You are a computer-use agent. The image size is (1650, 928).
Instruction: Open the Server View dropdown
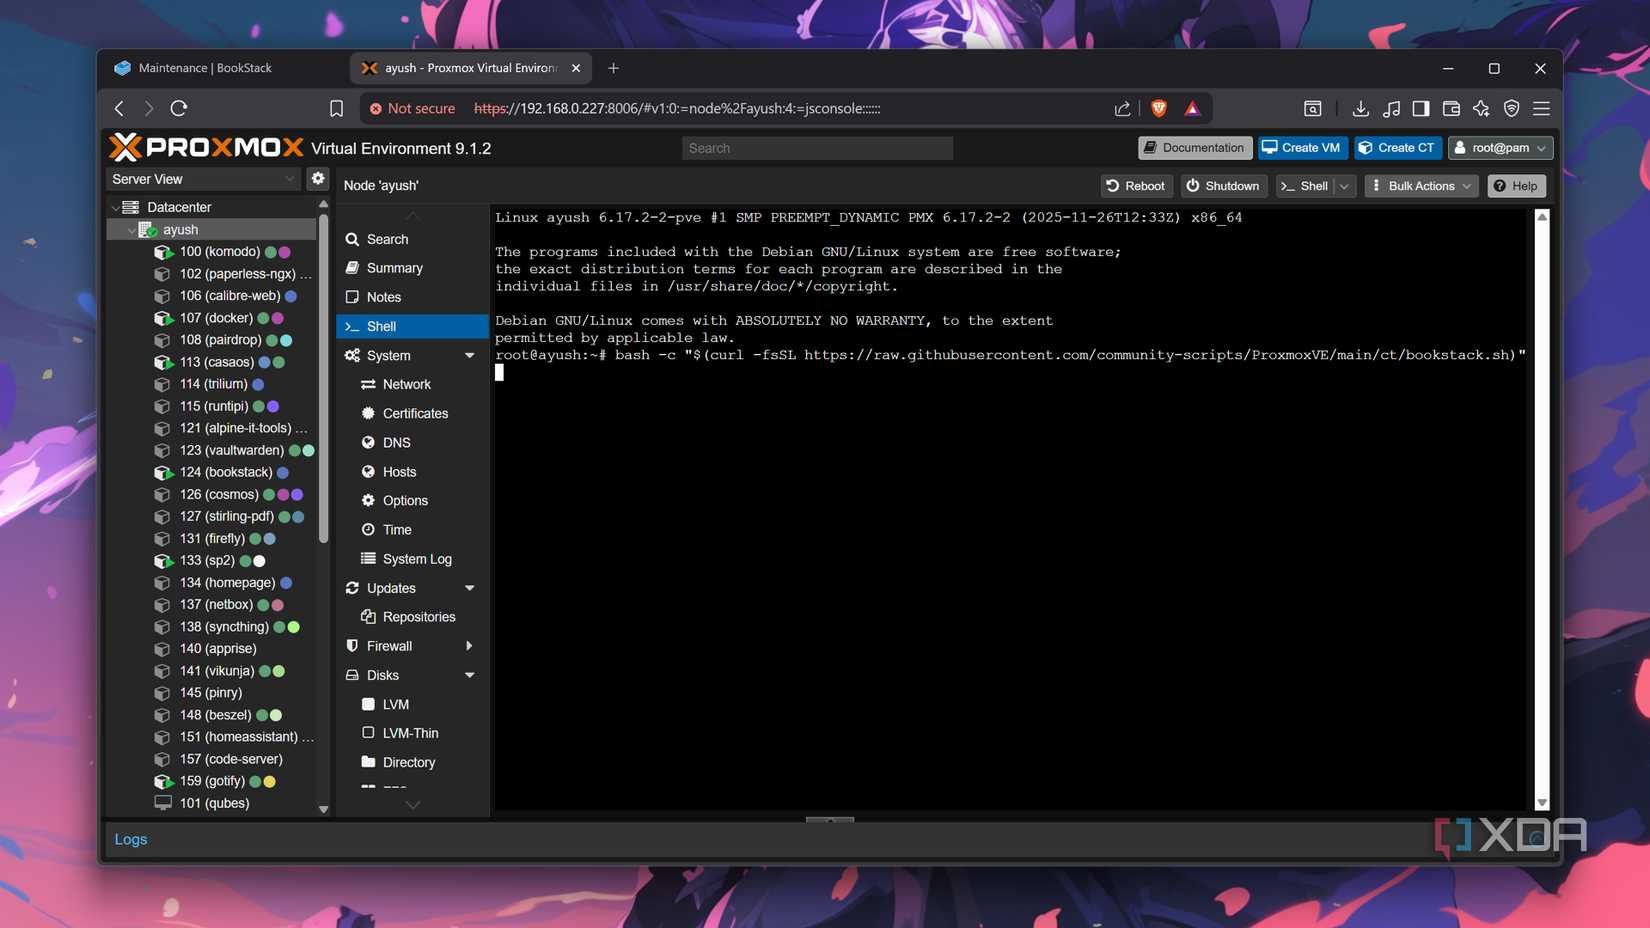pos(202,178)
